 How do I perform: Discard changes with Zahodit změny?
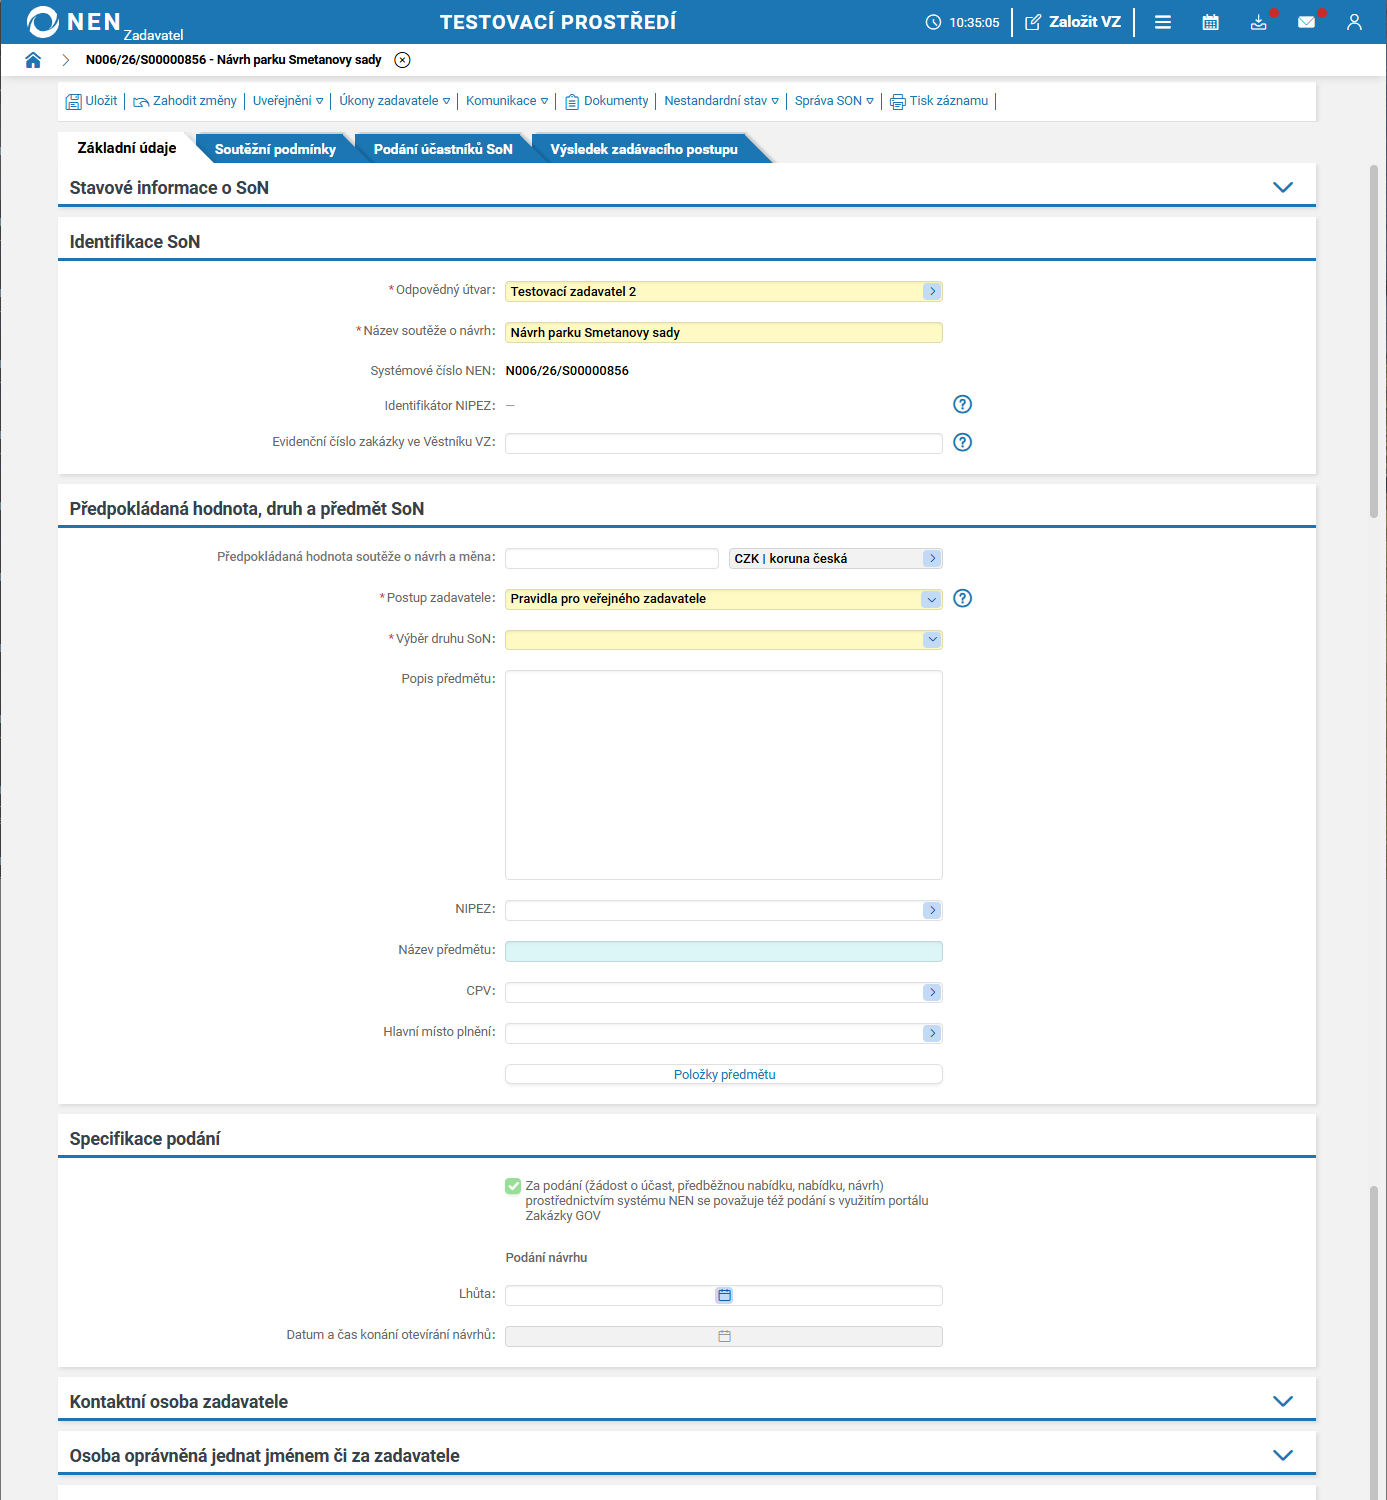click(x=185, y=101)
